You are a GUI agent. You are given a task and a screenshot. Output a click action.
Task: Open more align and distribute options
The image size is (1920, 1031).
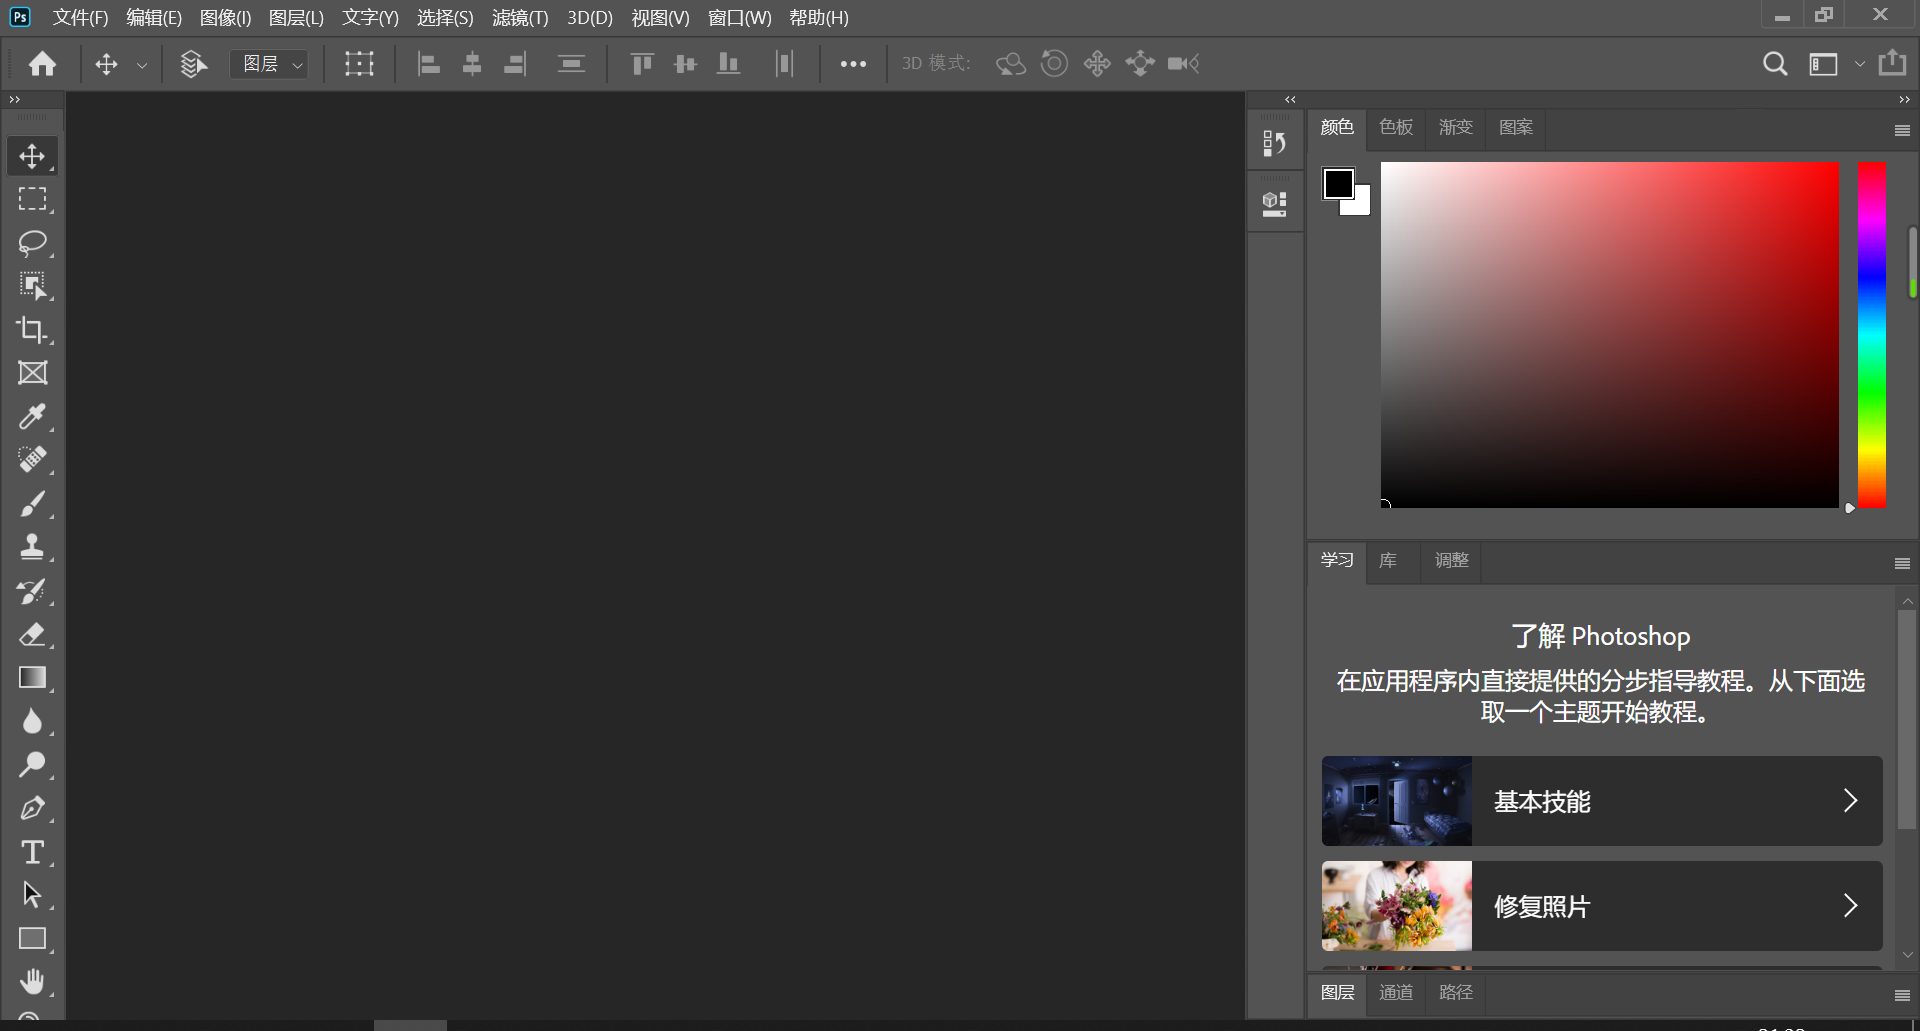pyautogui.click(x=853, y=64)
